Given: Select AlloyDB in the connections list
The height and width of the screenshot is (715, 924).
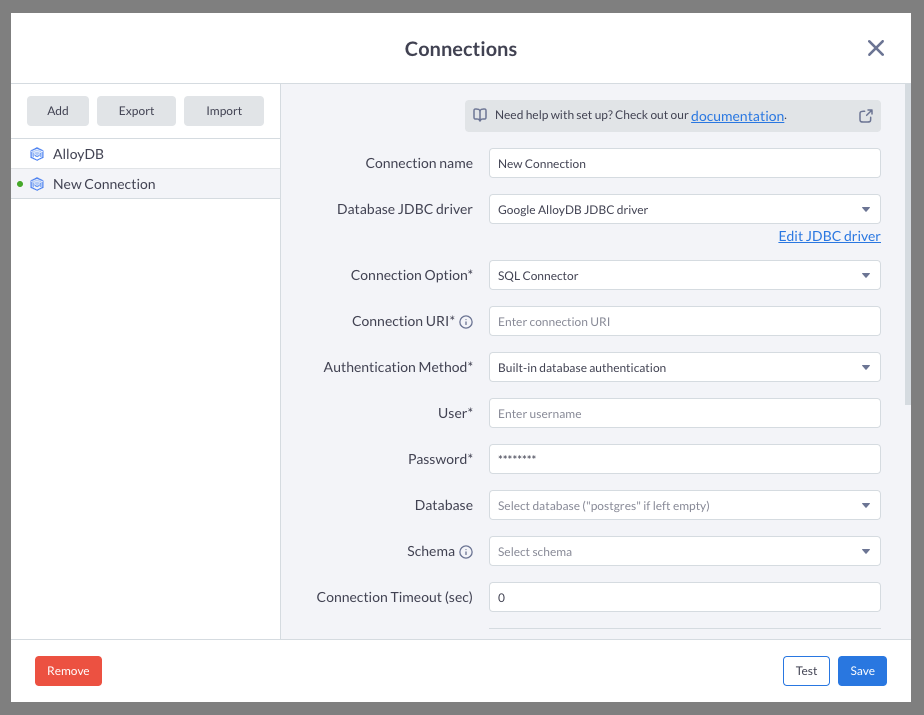Looking at the screenshot, I should pyautogui.click(x=146, y=154).
